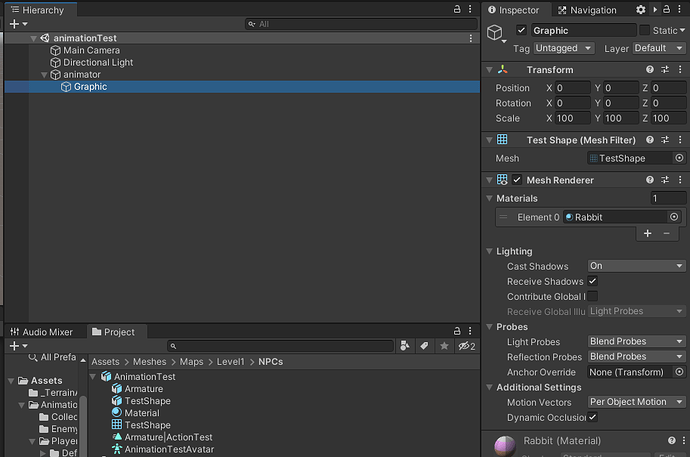Open the Layer dropdown
690x457 pixels.
[659, 48]
